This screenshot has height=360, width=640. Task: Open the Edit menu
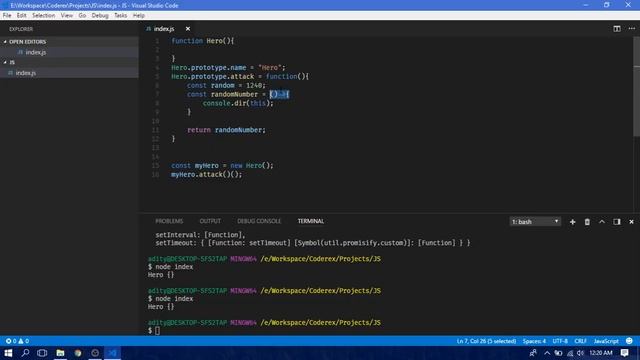pyautogui.click(x=22, y=16)
